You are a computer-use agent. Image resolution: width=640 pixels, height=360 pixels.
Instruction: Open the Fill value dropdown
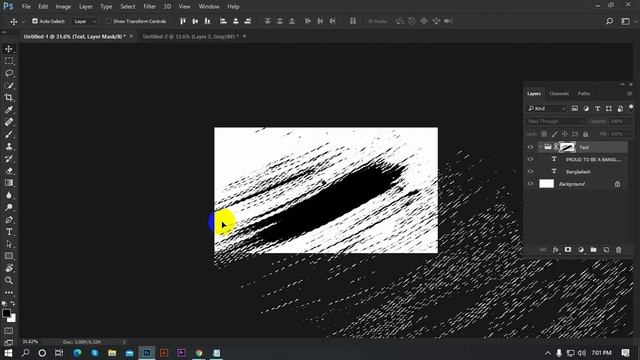pyautogui.click(x=629, y=134)
